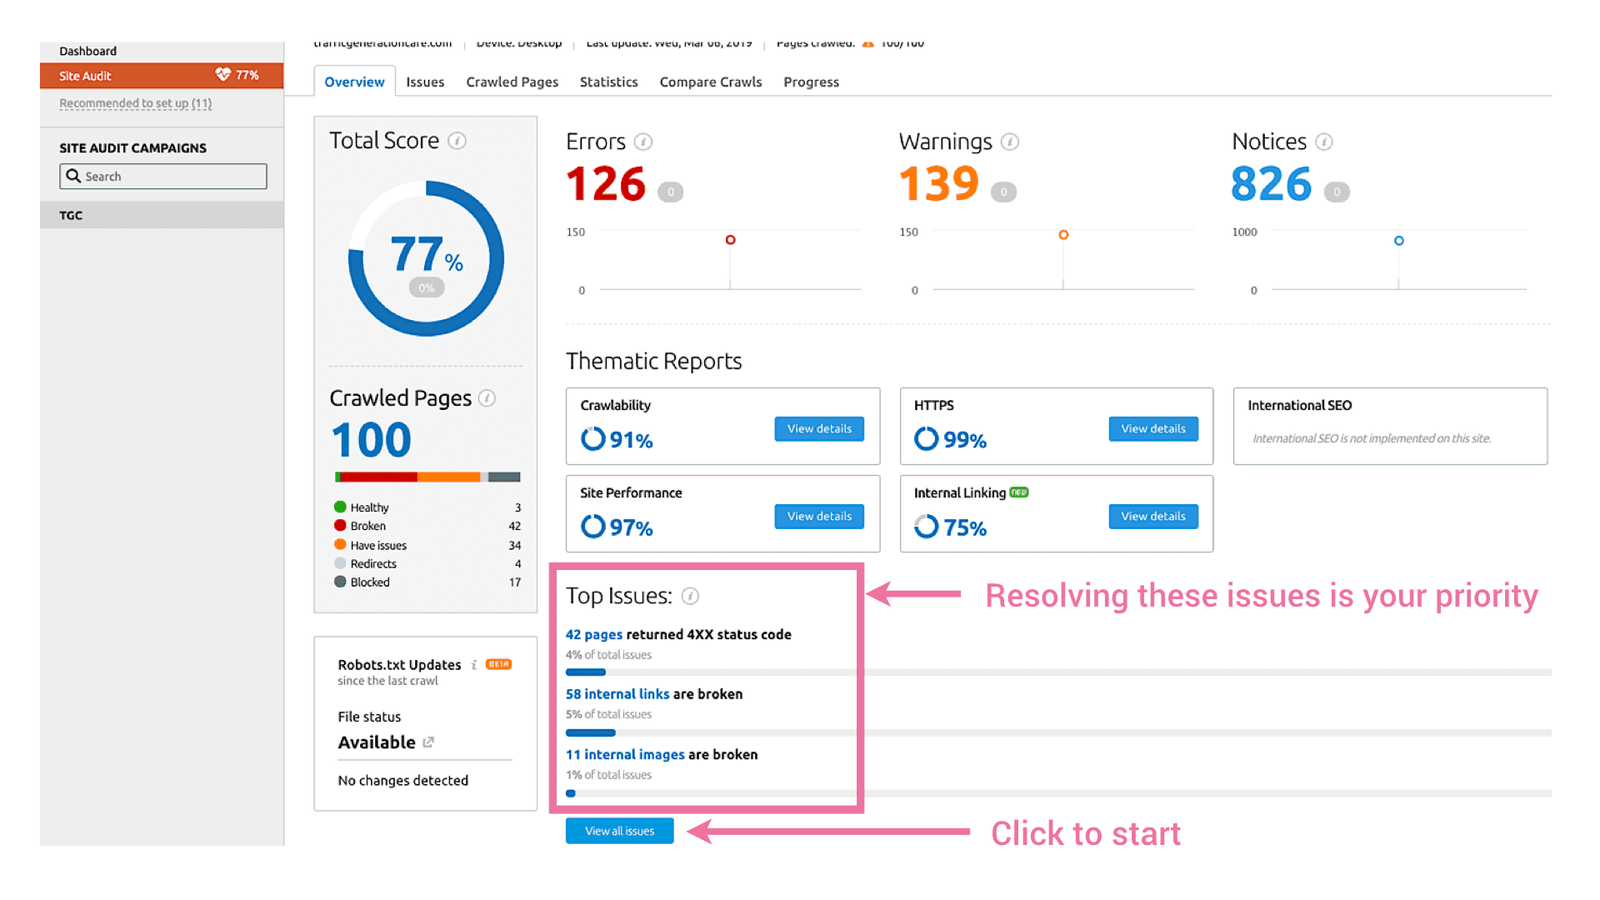The width and height of the screenshot is (1600, 900).
Task: Open the Compare Crawls tab
Action: coord(710,81)
